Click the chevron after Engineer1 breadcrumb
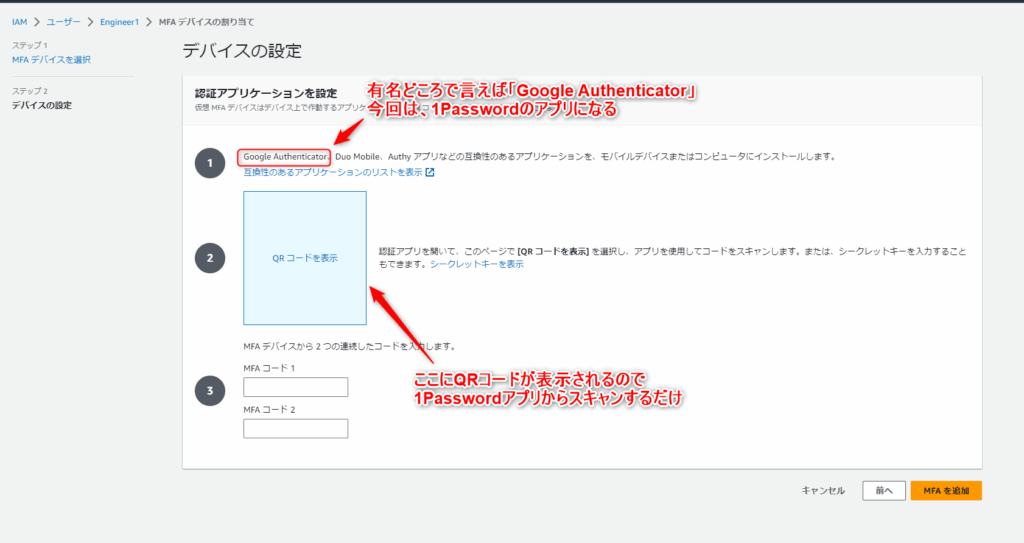 point(149,22)
